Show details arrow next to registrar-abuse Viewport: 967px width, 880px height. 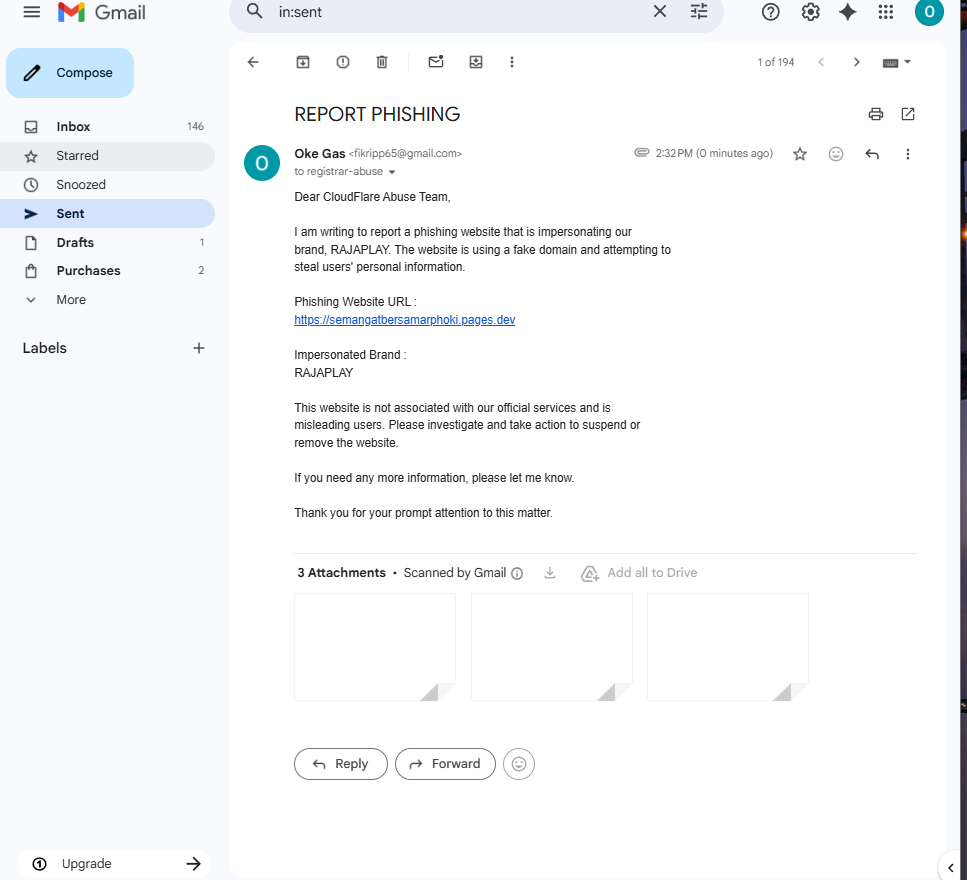[392, 172]
